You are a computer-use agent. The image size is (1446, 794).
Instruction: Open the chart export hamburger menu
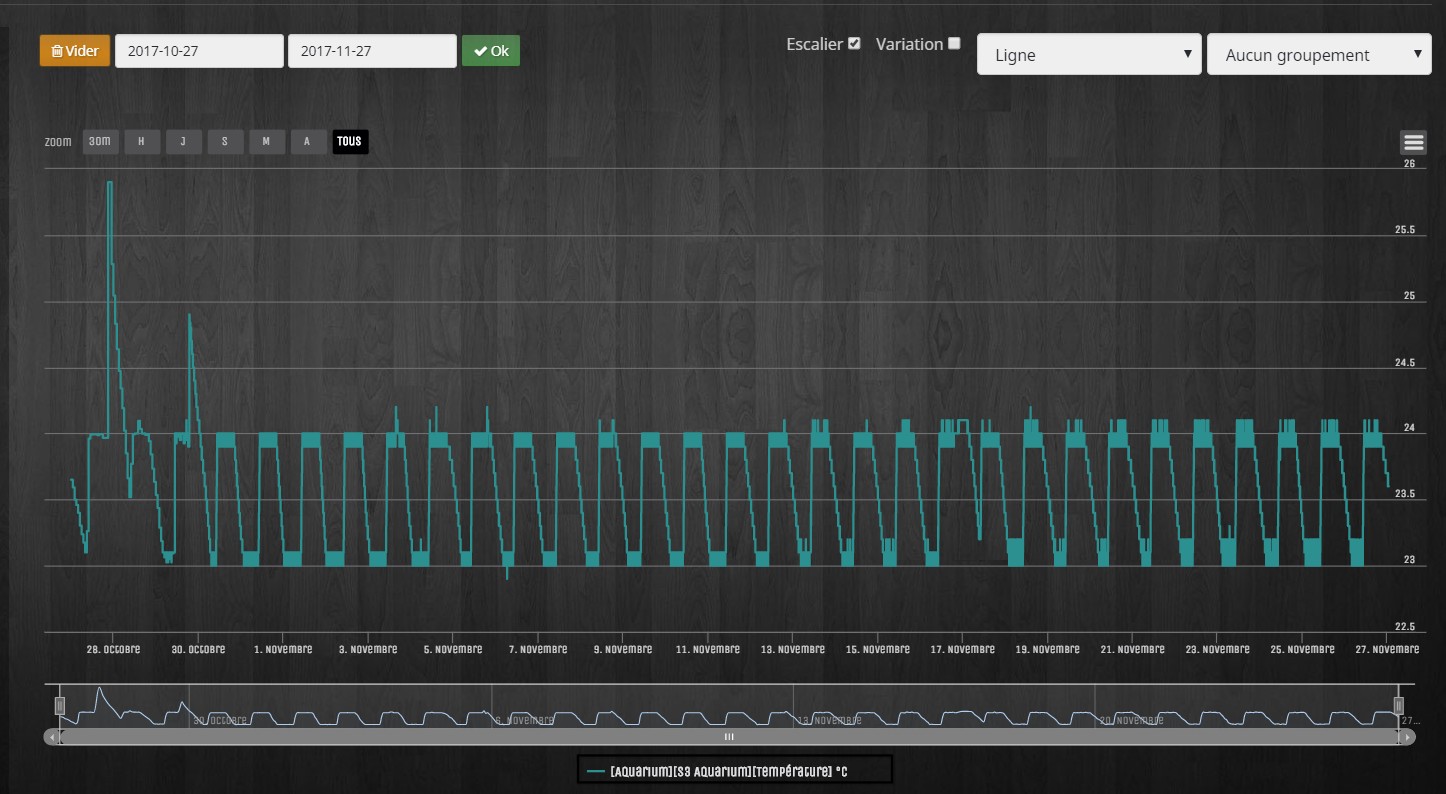(1413, 143)
